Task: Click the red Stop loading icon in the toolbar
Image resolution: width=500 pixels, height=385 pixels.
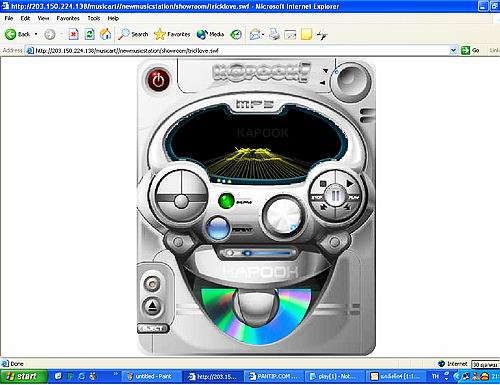Action: [73, 34]
